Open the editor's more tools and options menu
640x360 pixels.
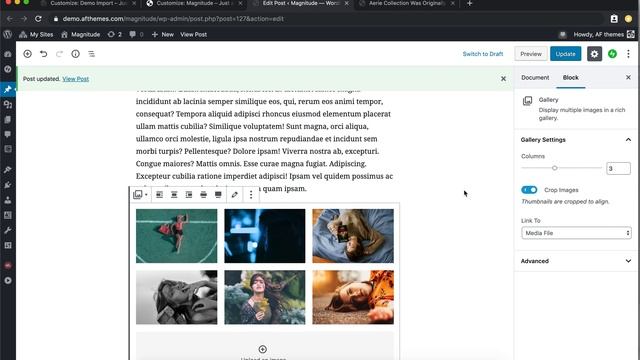[629, 54]
